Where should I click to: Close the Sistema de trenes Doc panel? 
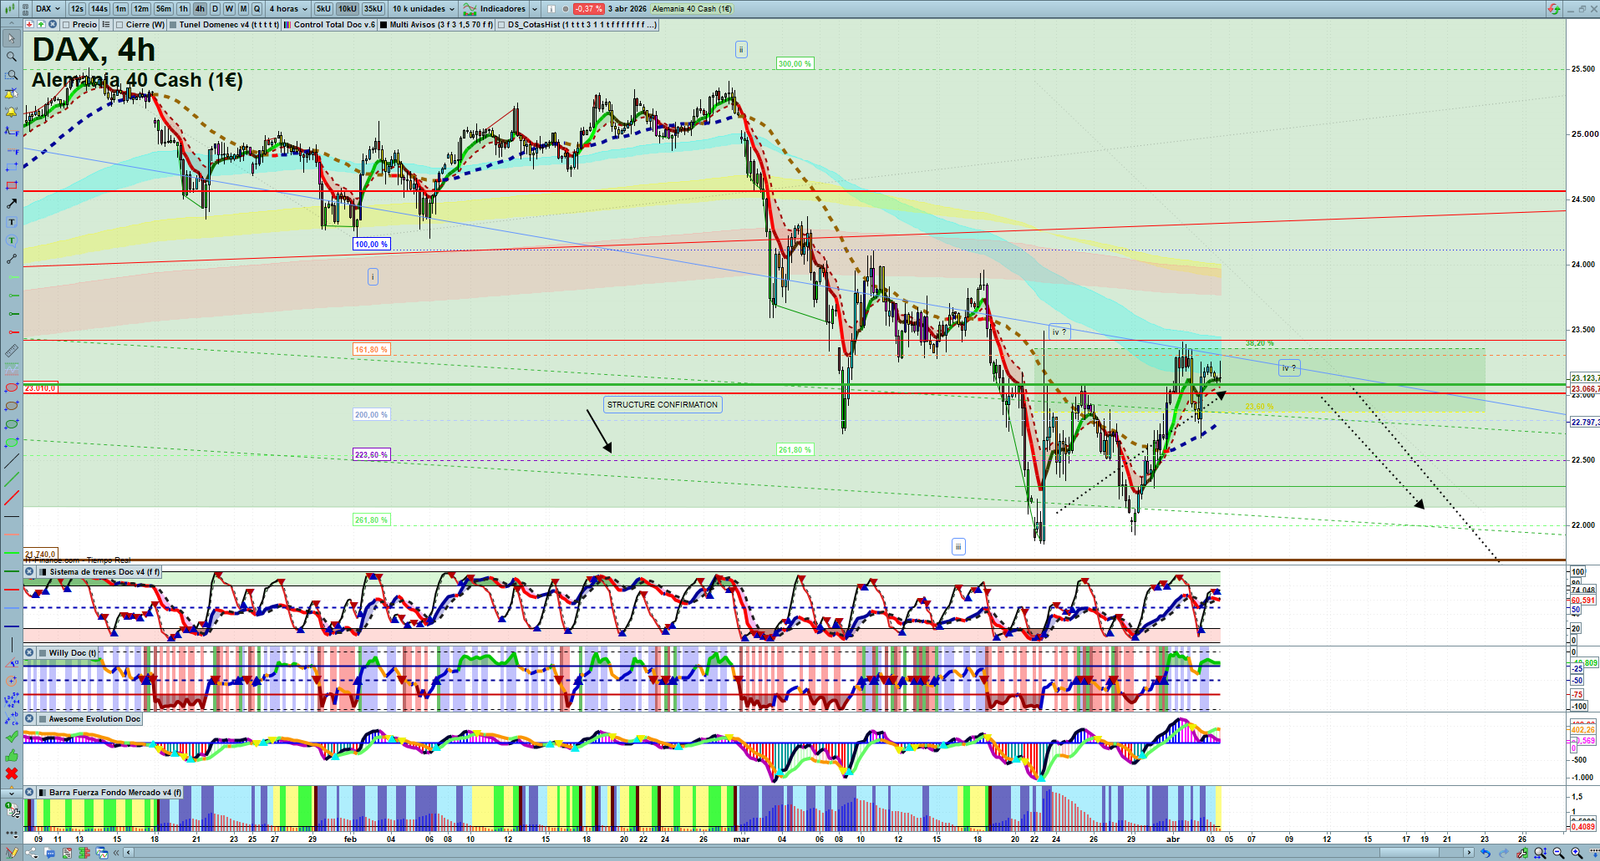pos(29,572)
